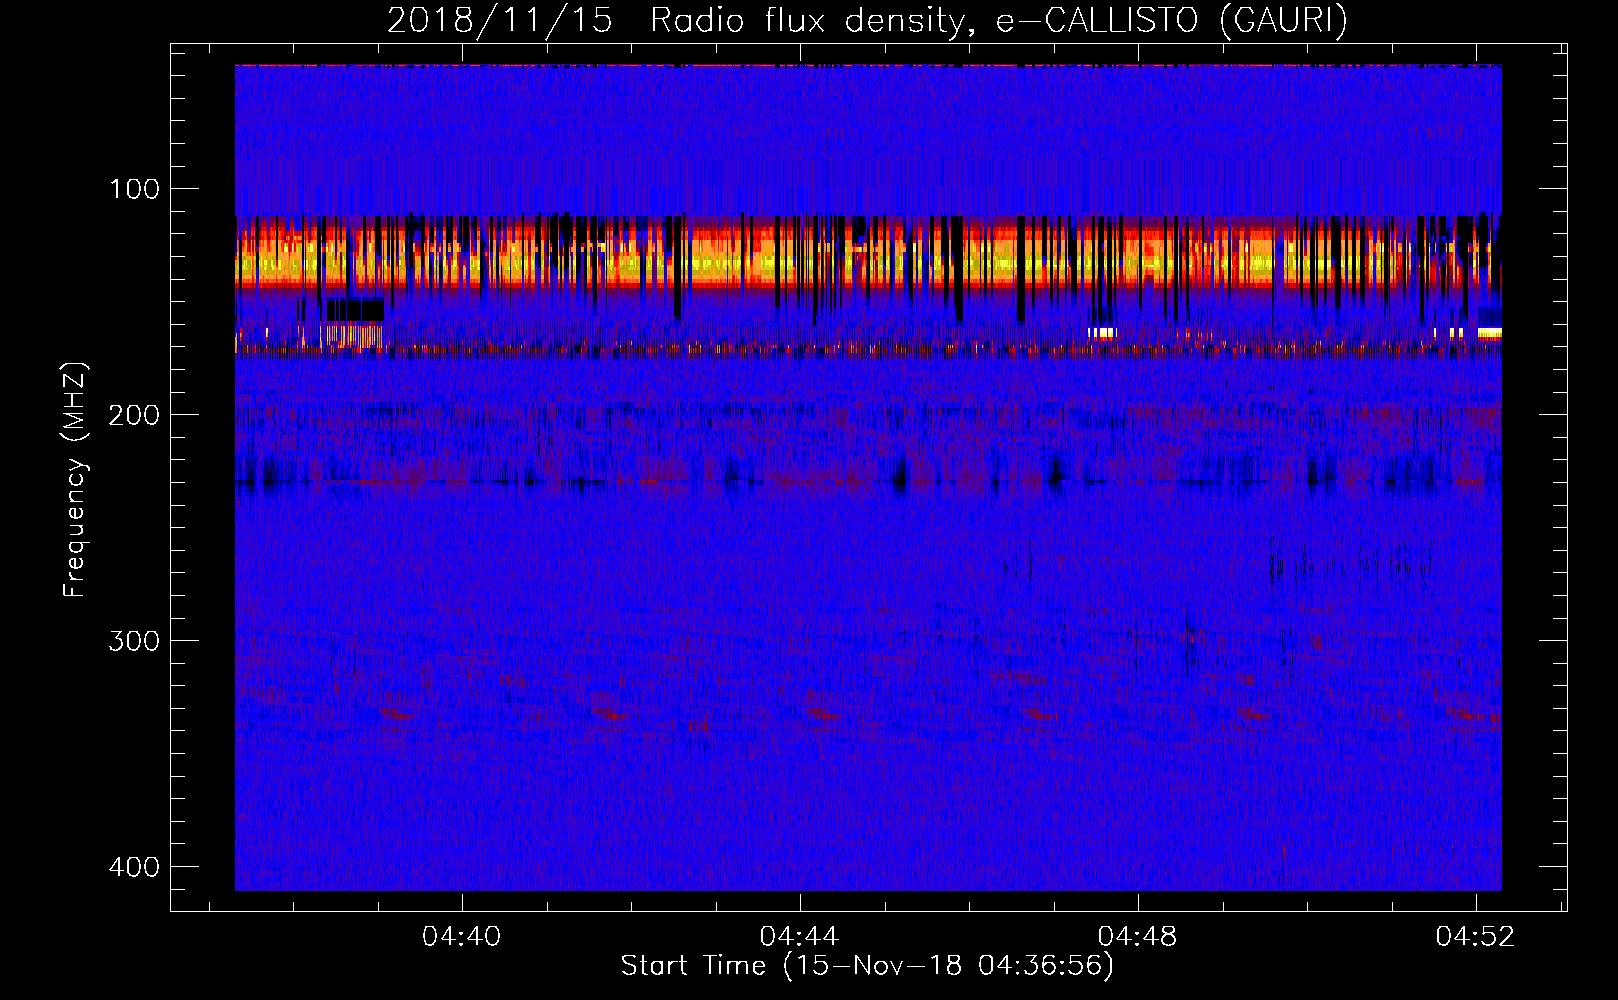
Task: Click the 04:48 time tick label
Action: coord(1137,937)
